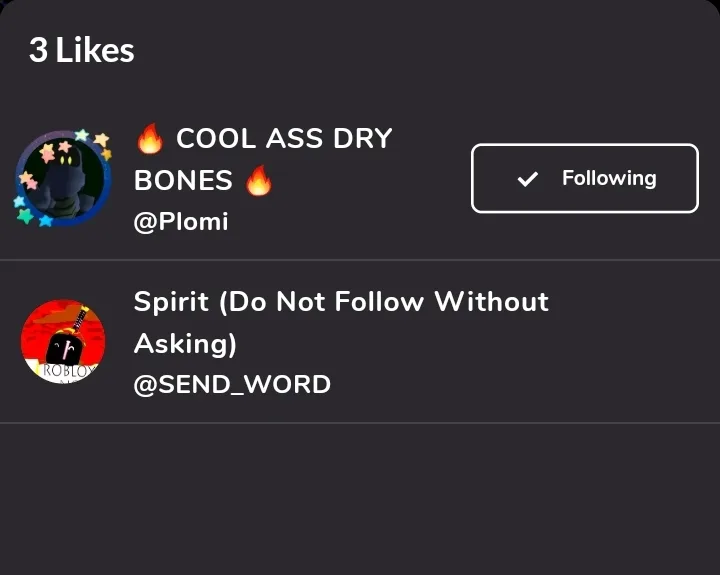Open the @Plomi handle link
720x575 pixels.
click(x=181, y=222)
